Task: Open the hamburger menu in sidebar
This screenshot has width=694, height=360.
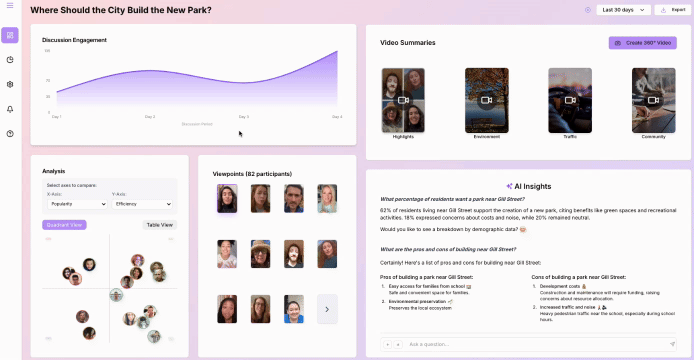Action: 10,6
